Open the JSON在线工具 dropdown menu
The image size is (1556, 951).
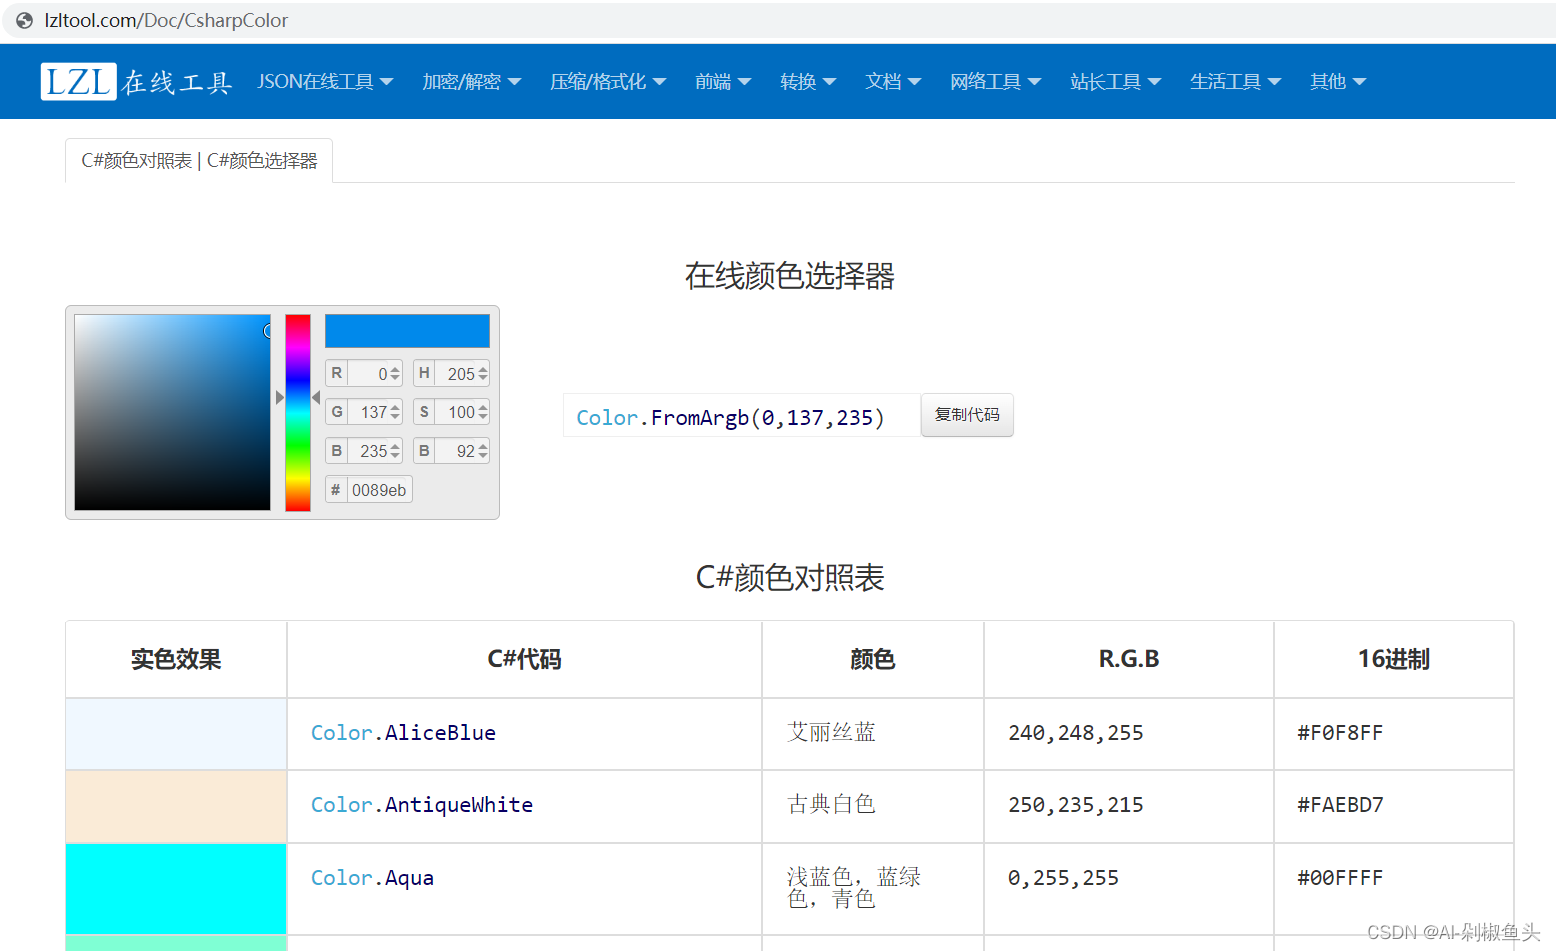[x=325, y=81]
